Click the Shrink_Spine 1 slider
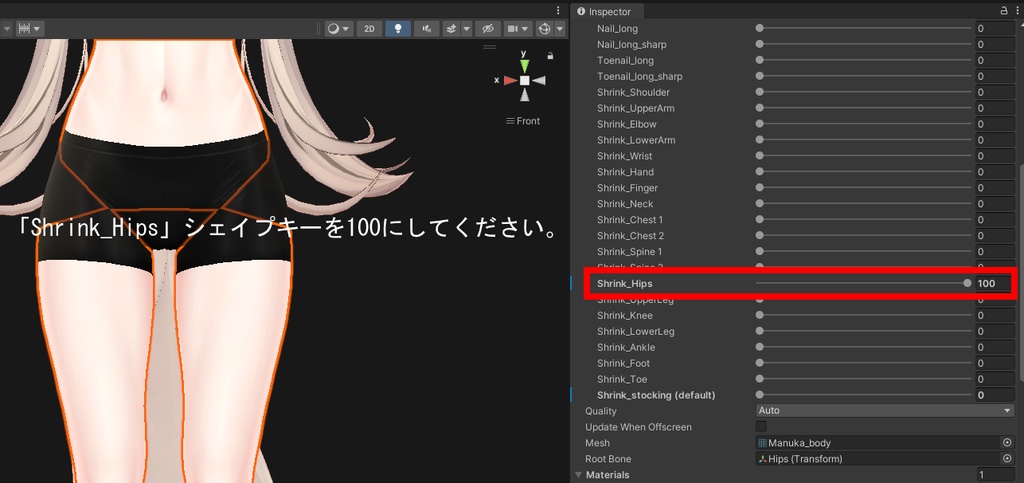The height and width of the screenshot is (483, 1024). pos(865,251)
